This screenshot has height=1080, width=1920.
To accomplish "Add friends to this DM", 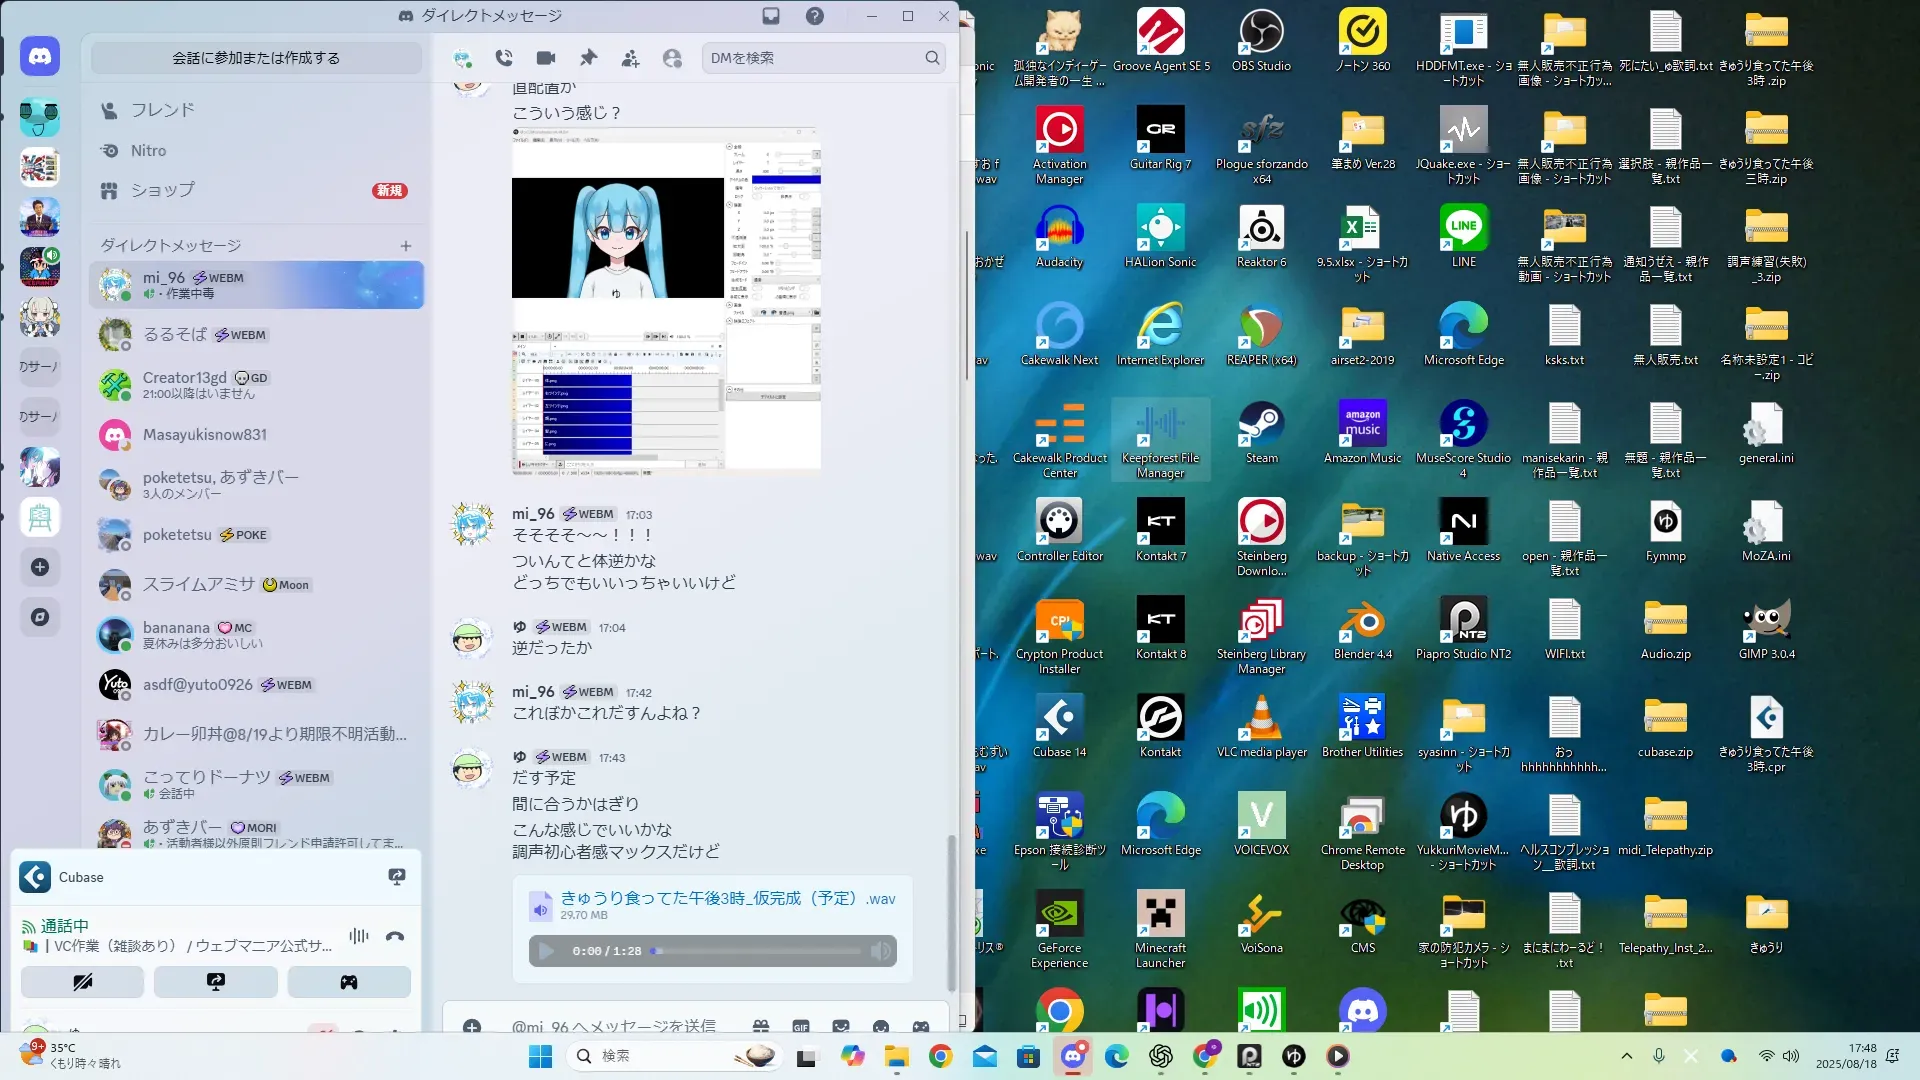I will (630, 58).
